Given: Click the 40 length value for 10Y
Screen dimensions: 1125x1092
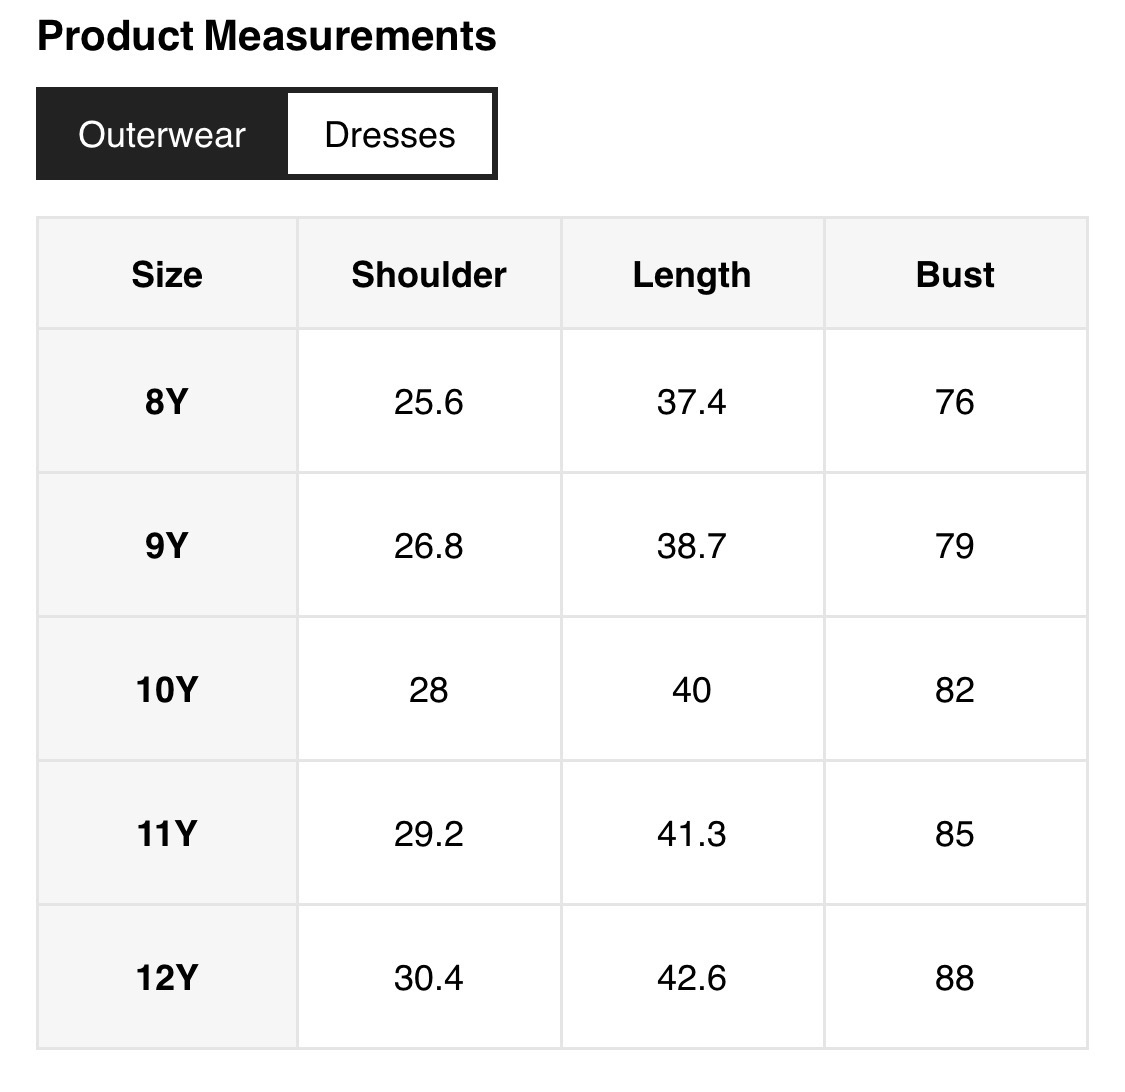Looking at the screenshot, I should pyautogui.click(x=692, y=690).
